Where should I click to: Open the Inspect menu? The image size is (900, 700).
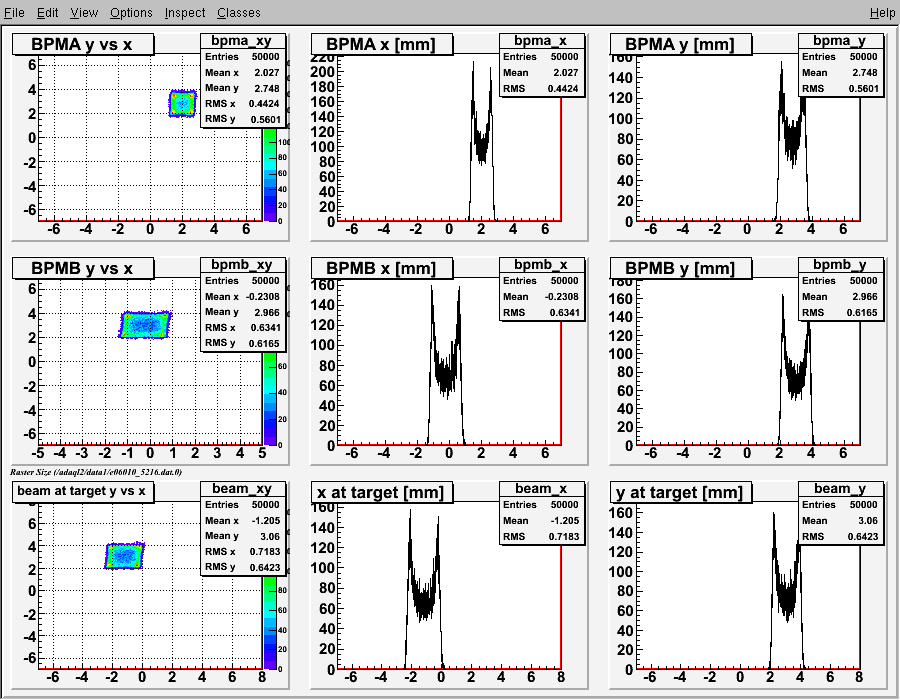click(185, 13)
